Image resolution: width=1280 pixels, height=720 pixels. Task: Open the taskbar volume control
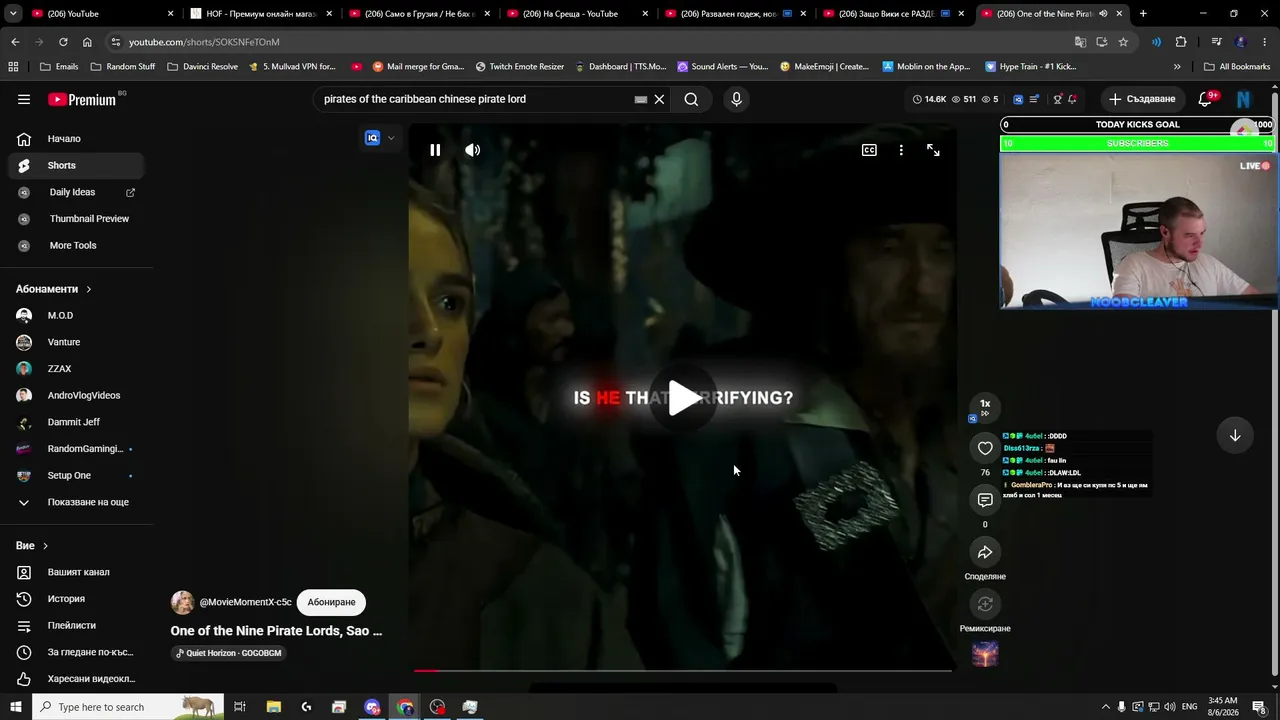[1172, 707]
